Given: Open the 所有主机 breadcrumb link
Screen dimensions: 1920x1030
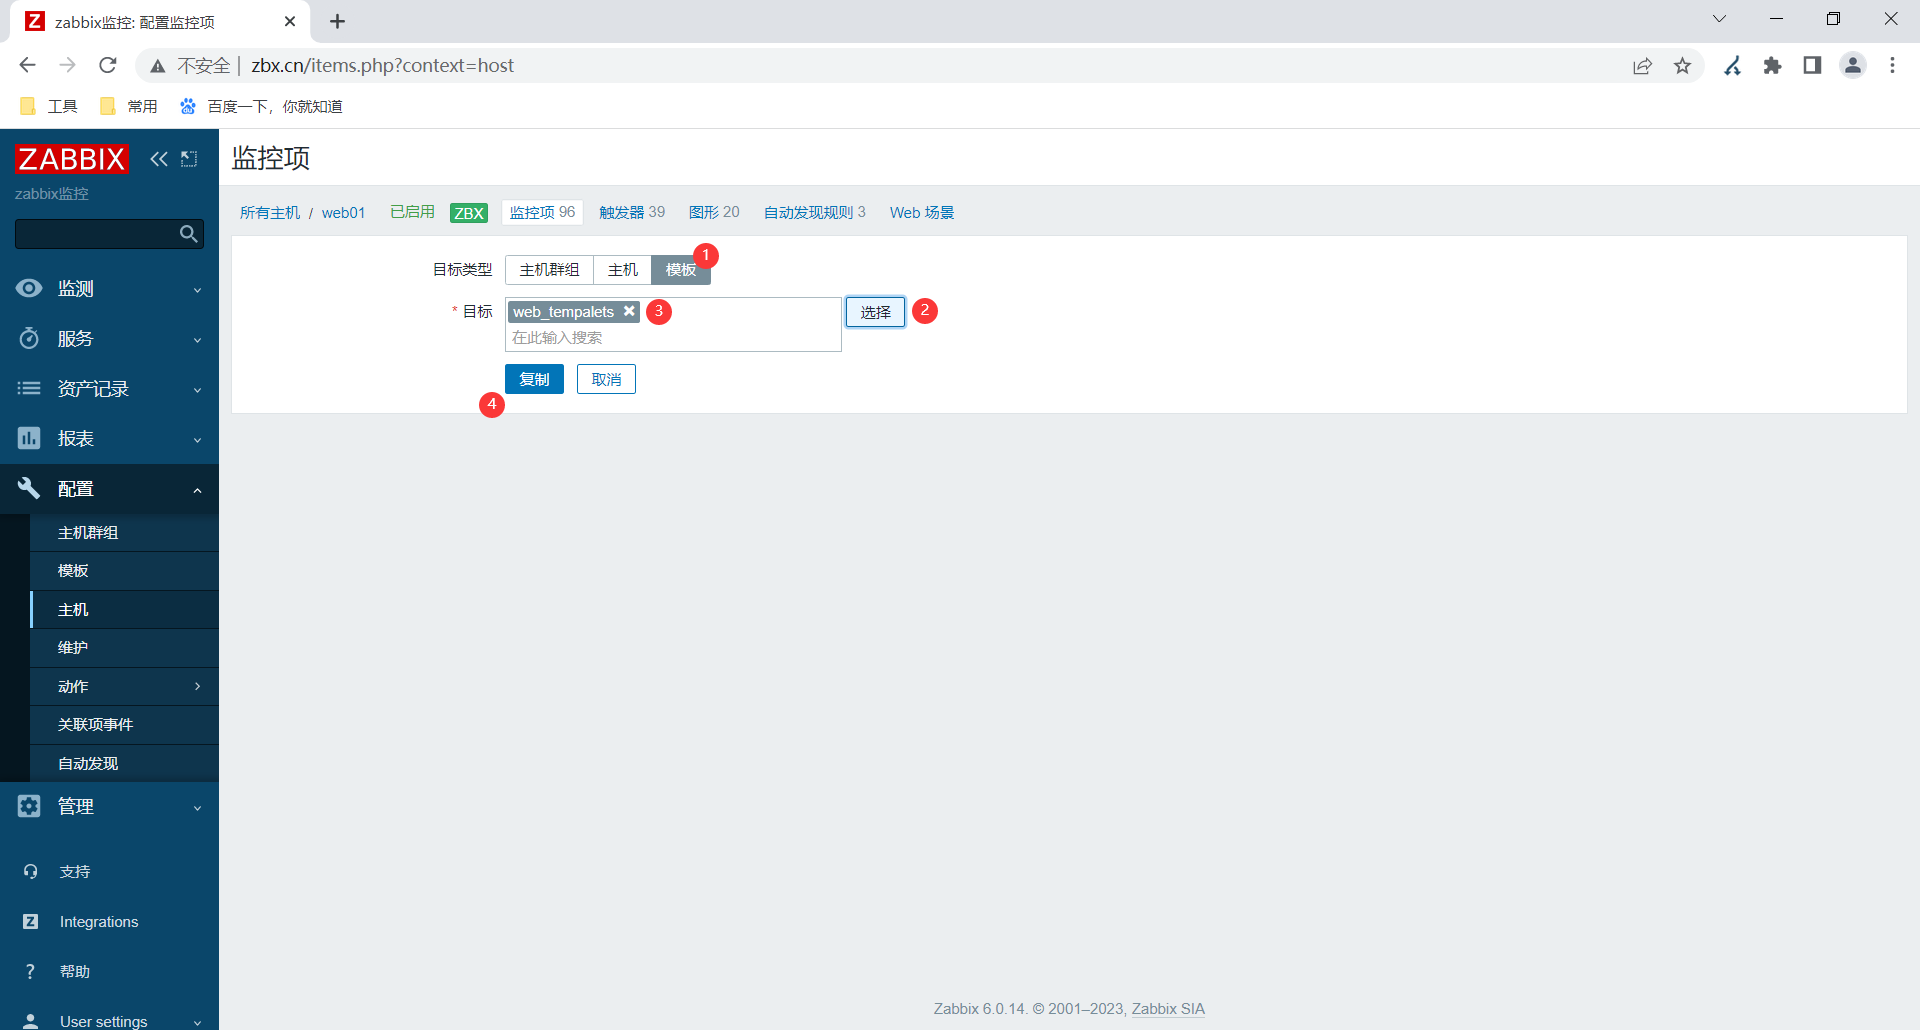Looking at the screenshot, I should 270,213.
